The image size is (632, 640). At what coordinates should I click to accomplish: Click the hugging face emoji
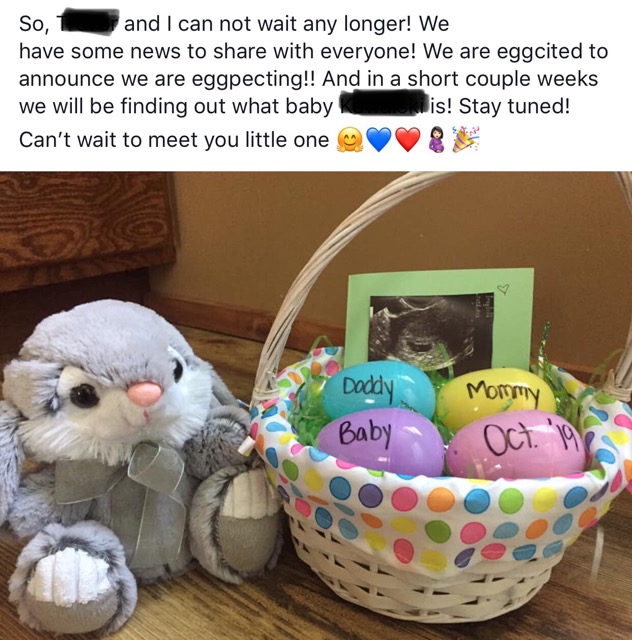point(349,140)
